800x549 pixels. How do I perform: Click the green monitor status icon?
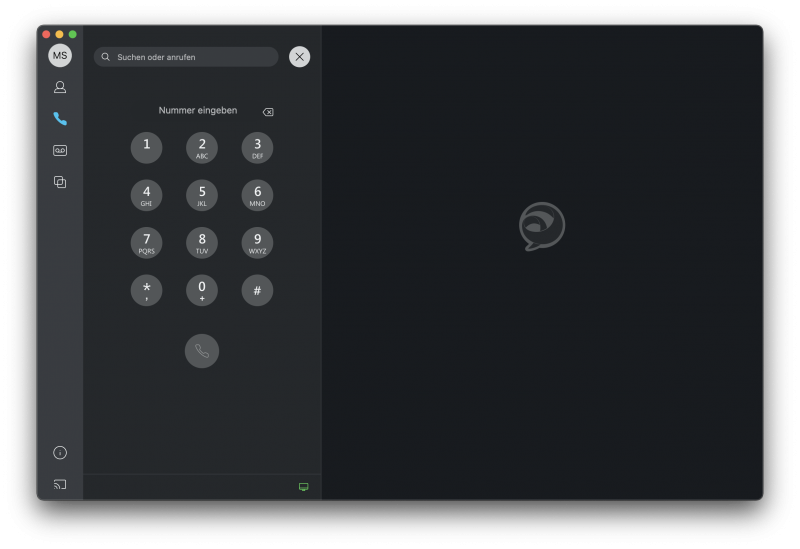pos(304,487)
